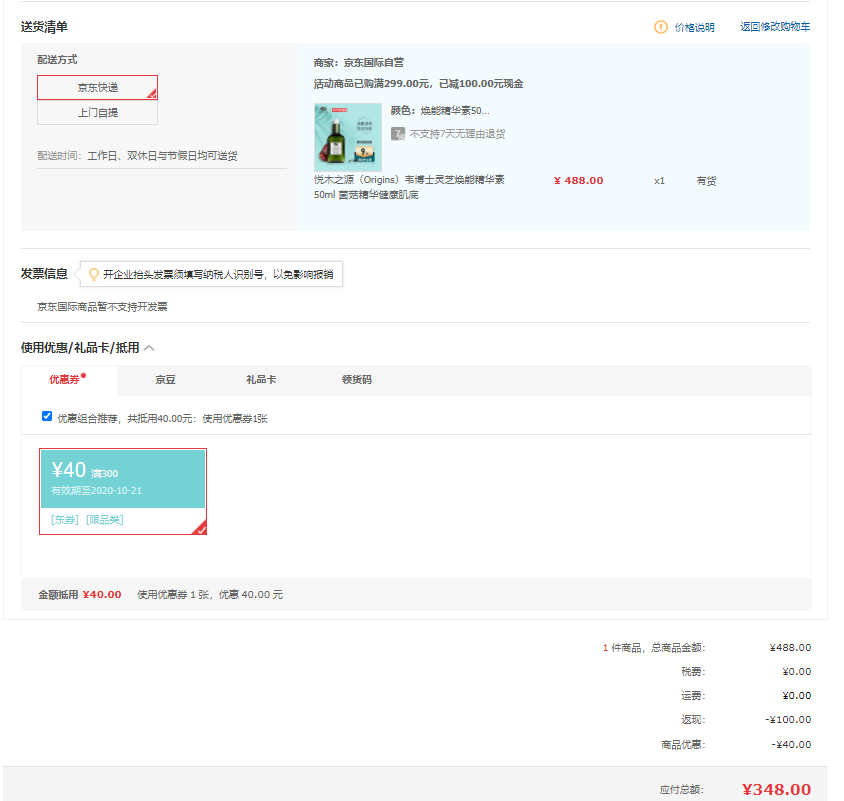Click the 有货 stock status text
This screenshot has height=801, width=844.
(x=706, y=181)
